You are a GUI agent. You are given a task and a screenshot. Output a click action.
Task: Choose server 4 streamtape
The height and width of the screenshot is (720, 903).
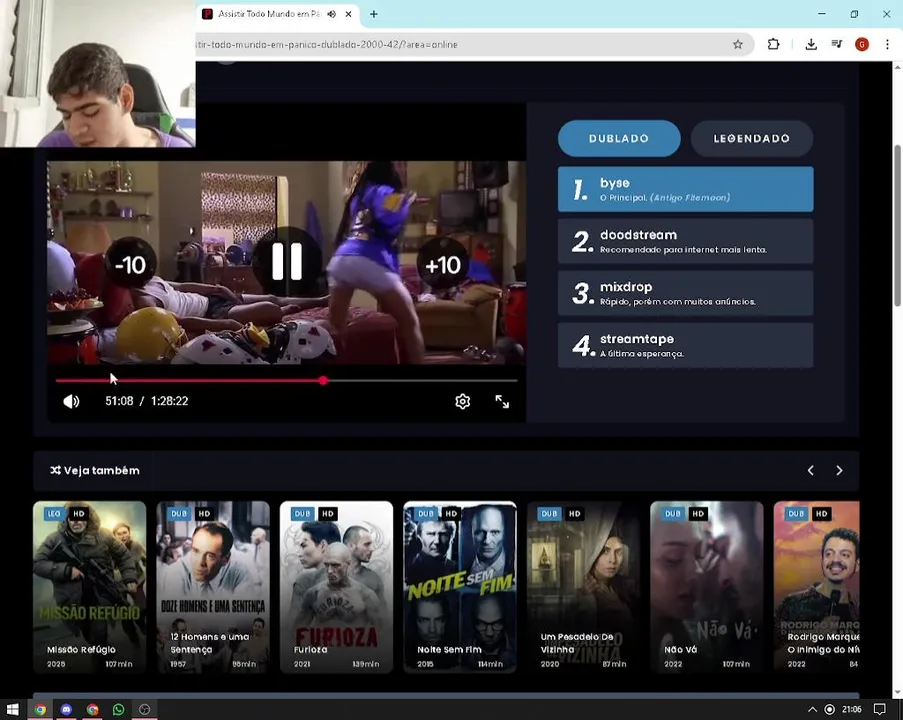pos(685,345)
